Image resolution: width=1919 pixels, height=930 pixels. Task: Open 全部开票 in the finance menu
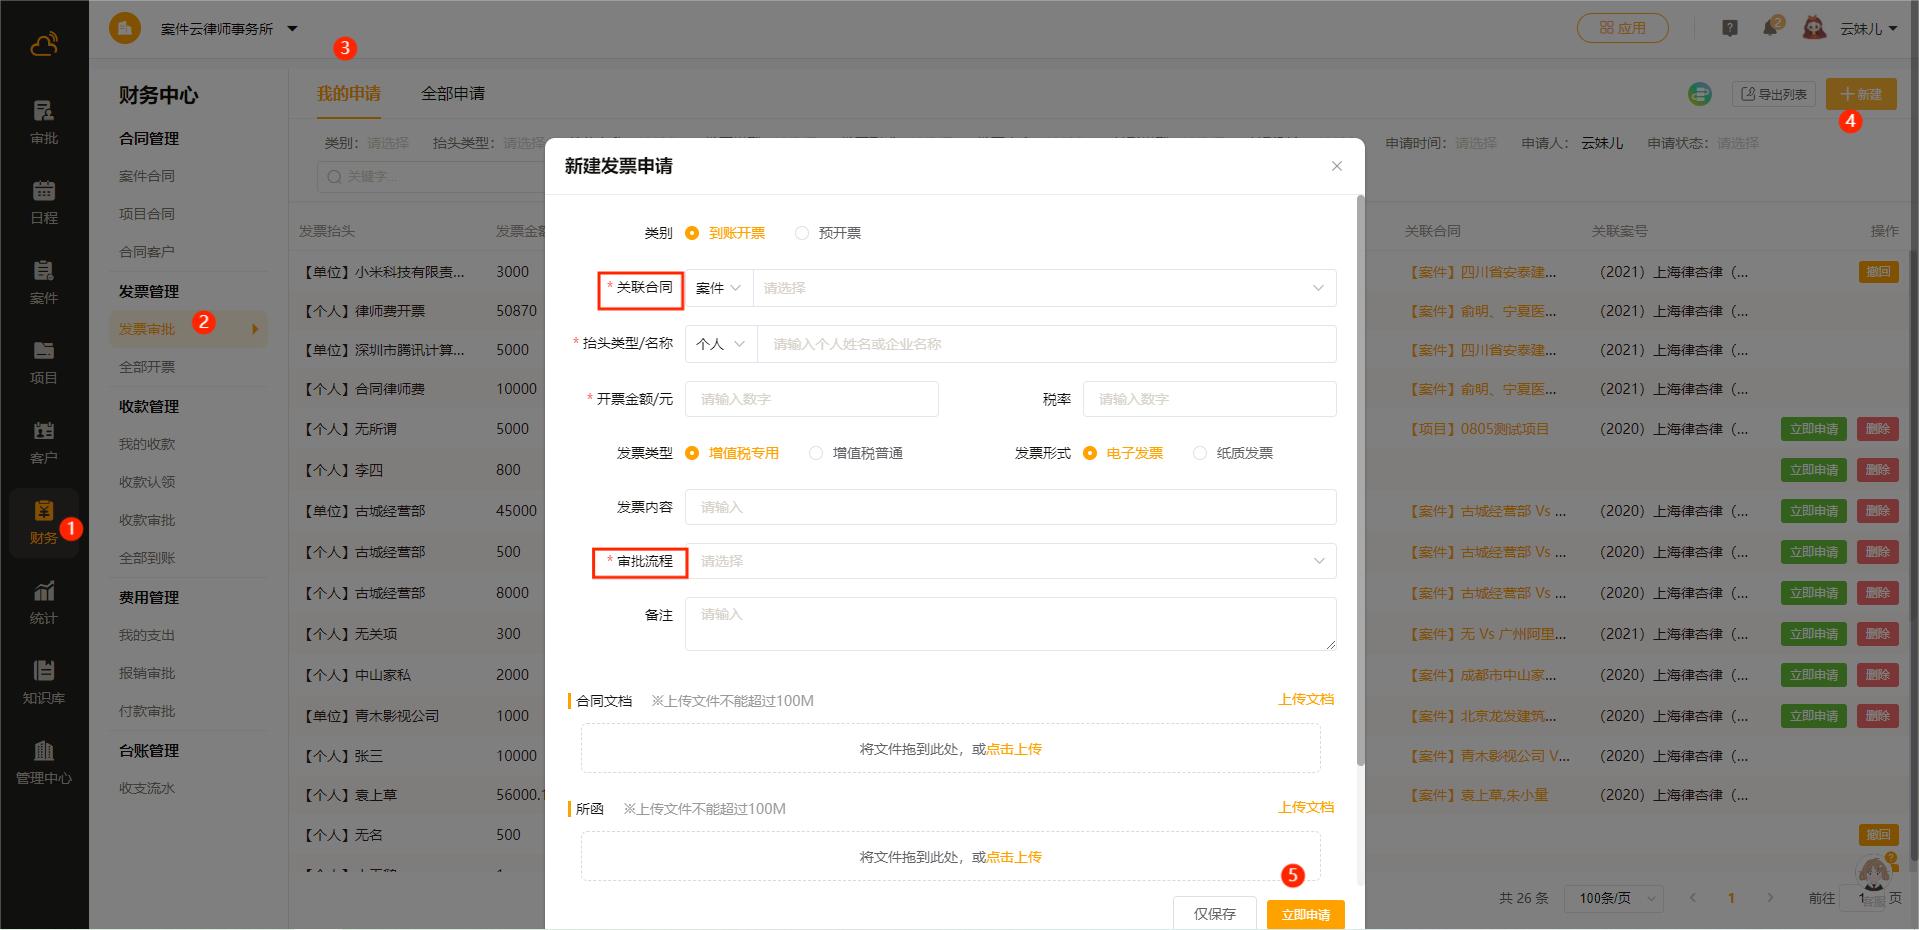pyautogui.click(x=147, y=367)
